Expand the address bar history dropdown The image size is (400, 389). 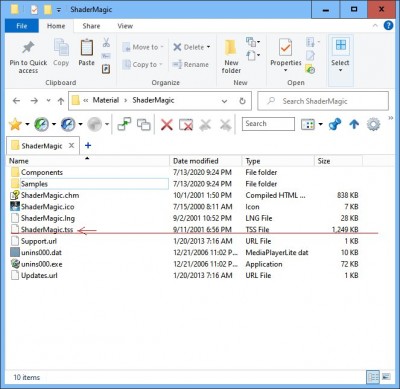point(224,101)
